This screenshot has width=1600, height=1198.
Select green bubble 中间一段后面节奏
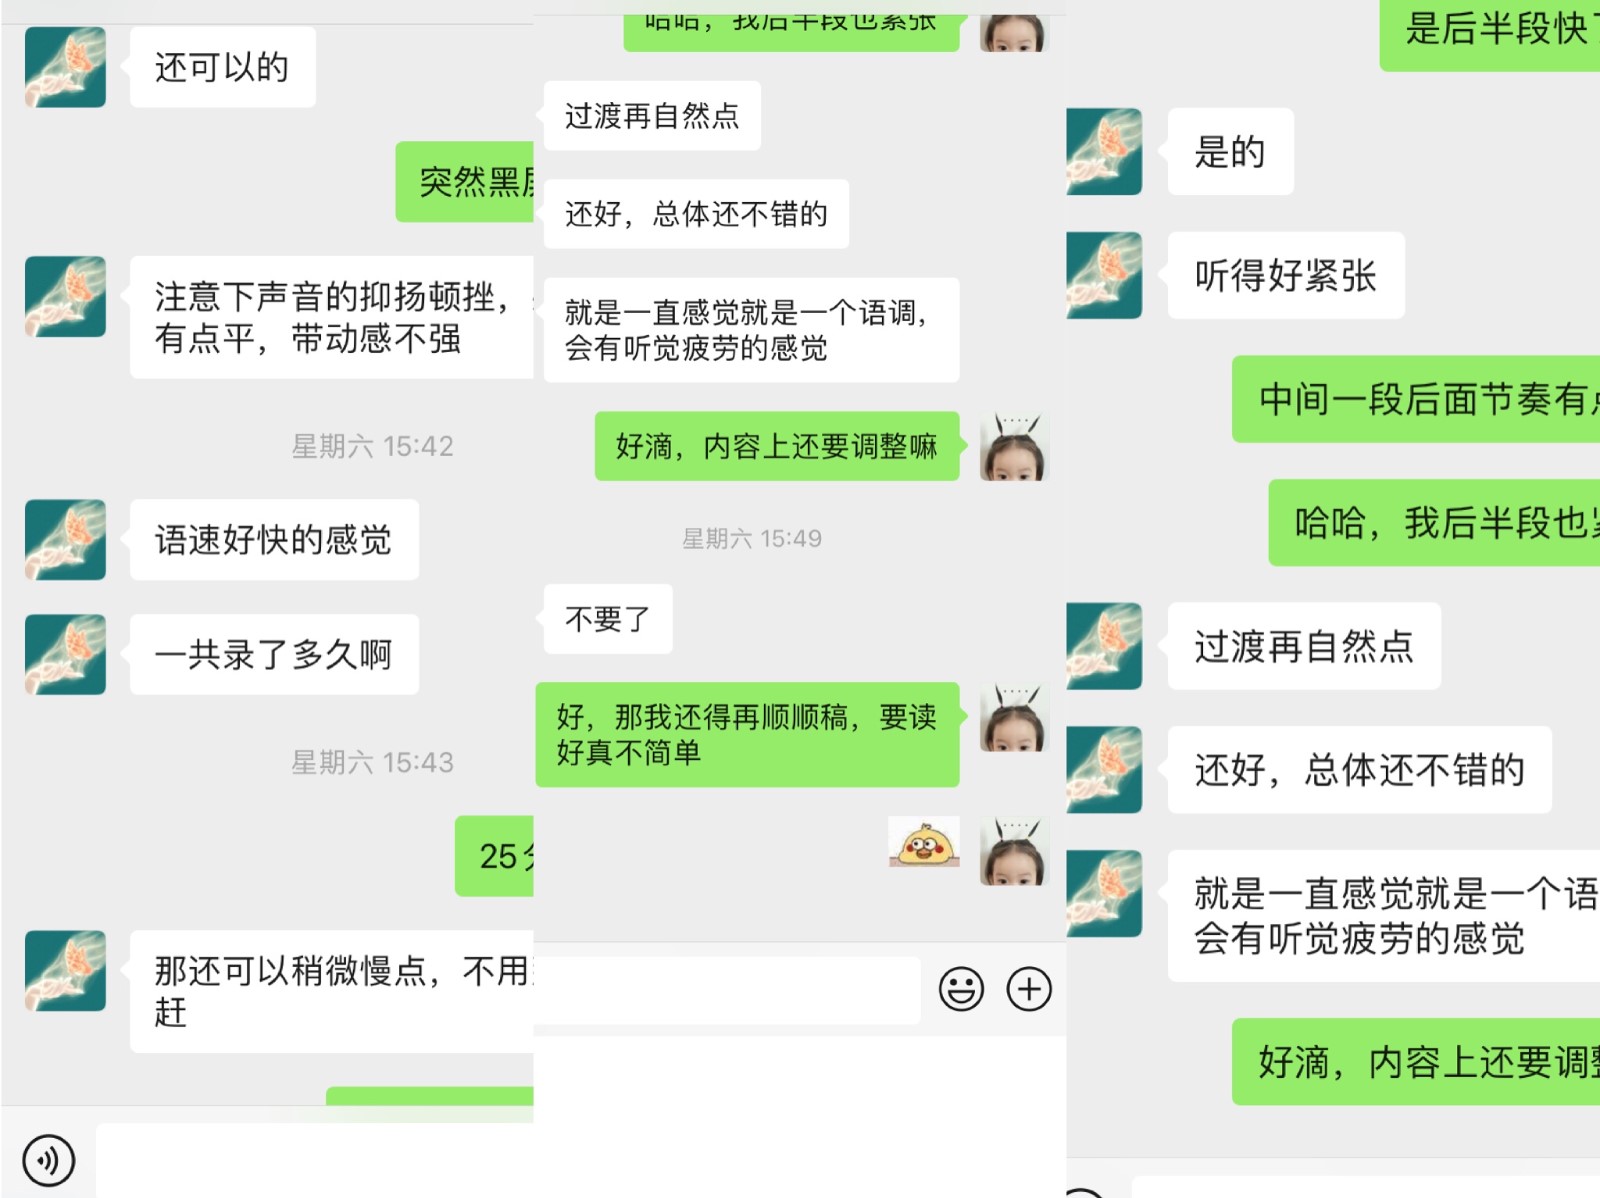point(1416,399)
